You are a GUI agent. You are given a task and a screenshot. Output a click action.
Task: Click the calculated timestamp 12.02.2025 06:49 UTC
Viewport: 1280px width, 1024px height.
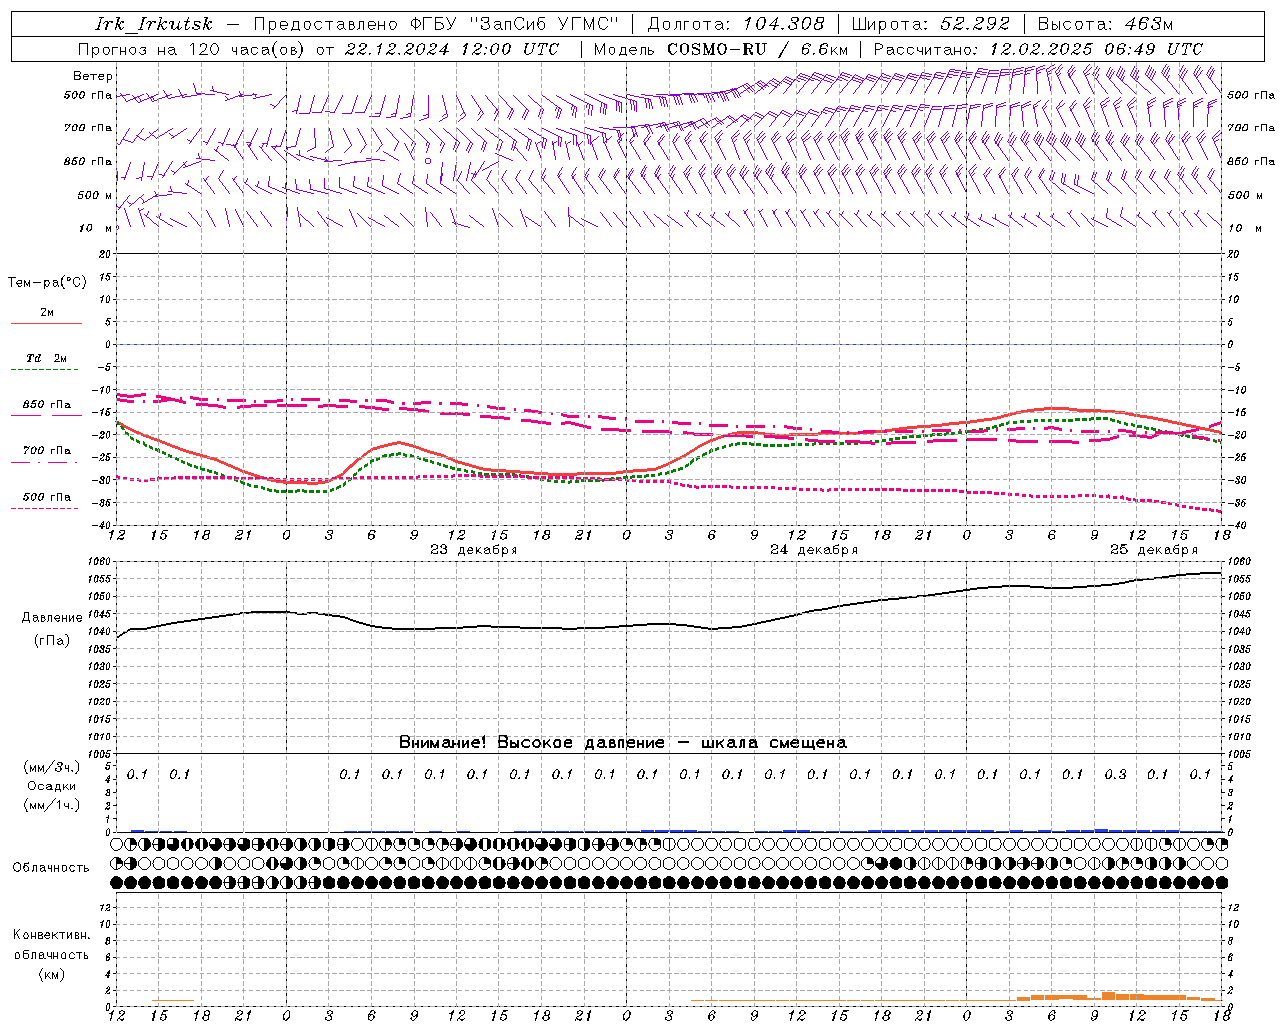(x=1095, y=49)
